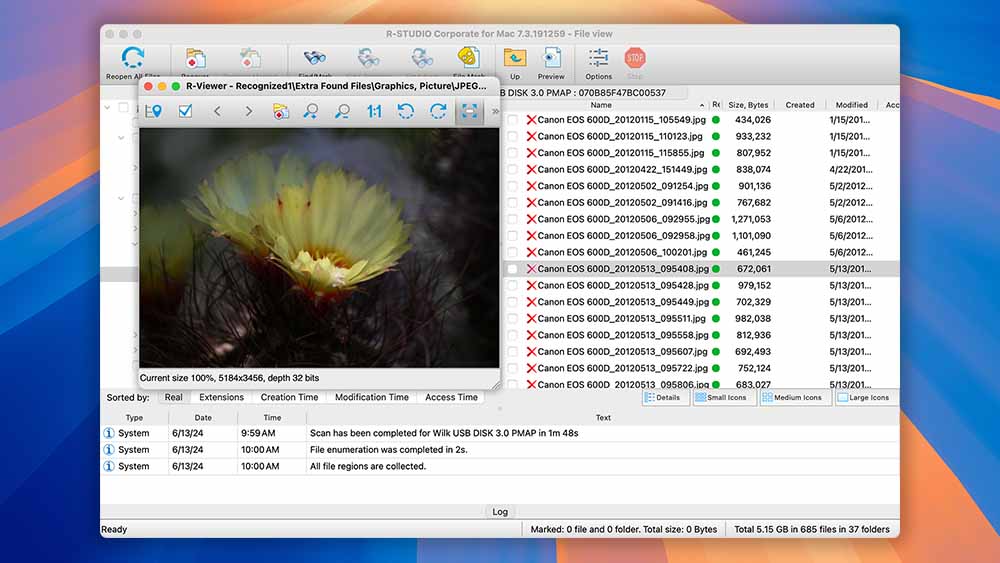Click the Log tab at bottom
Screen dimensions: 1000x563
pyautogui.click(x=500, y=512)
